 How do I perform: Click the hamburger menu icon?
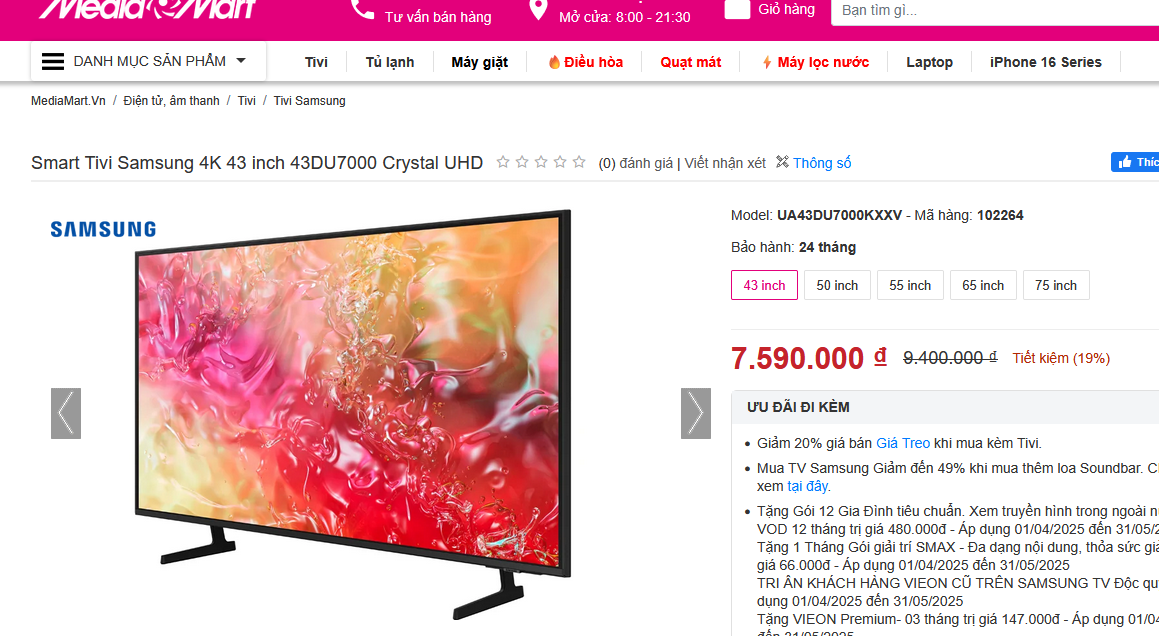coord(52,61)
